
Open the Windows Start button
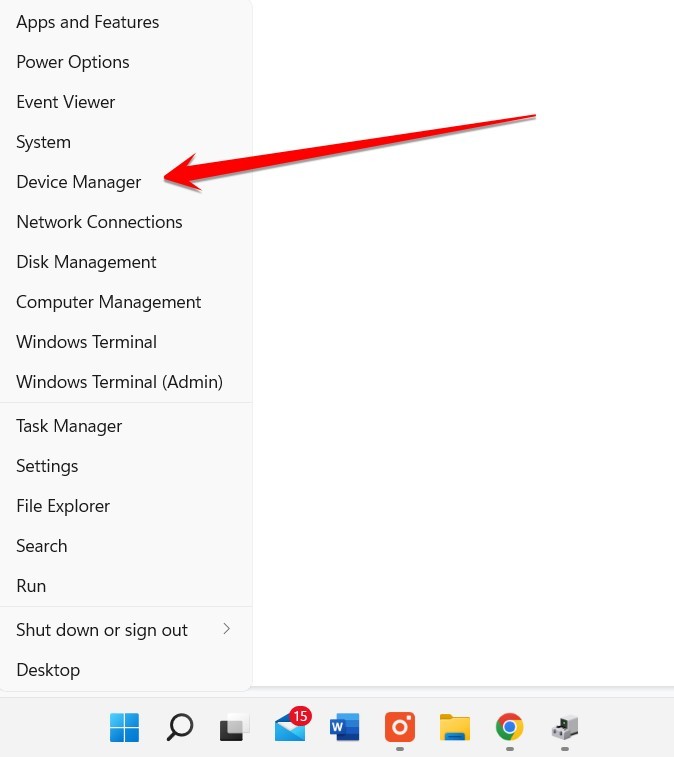124,727
